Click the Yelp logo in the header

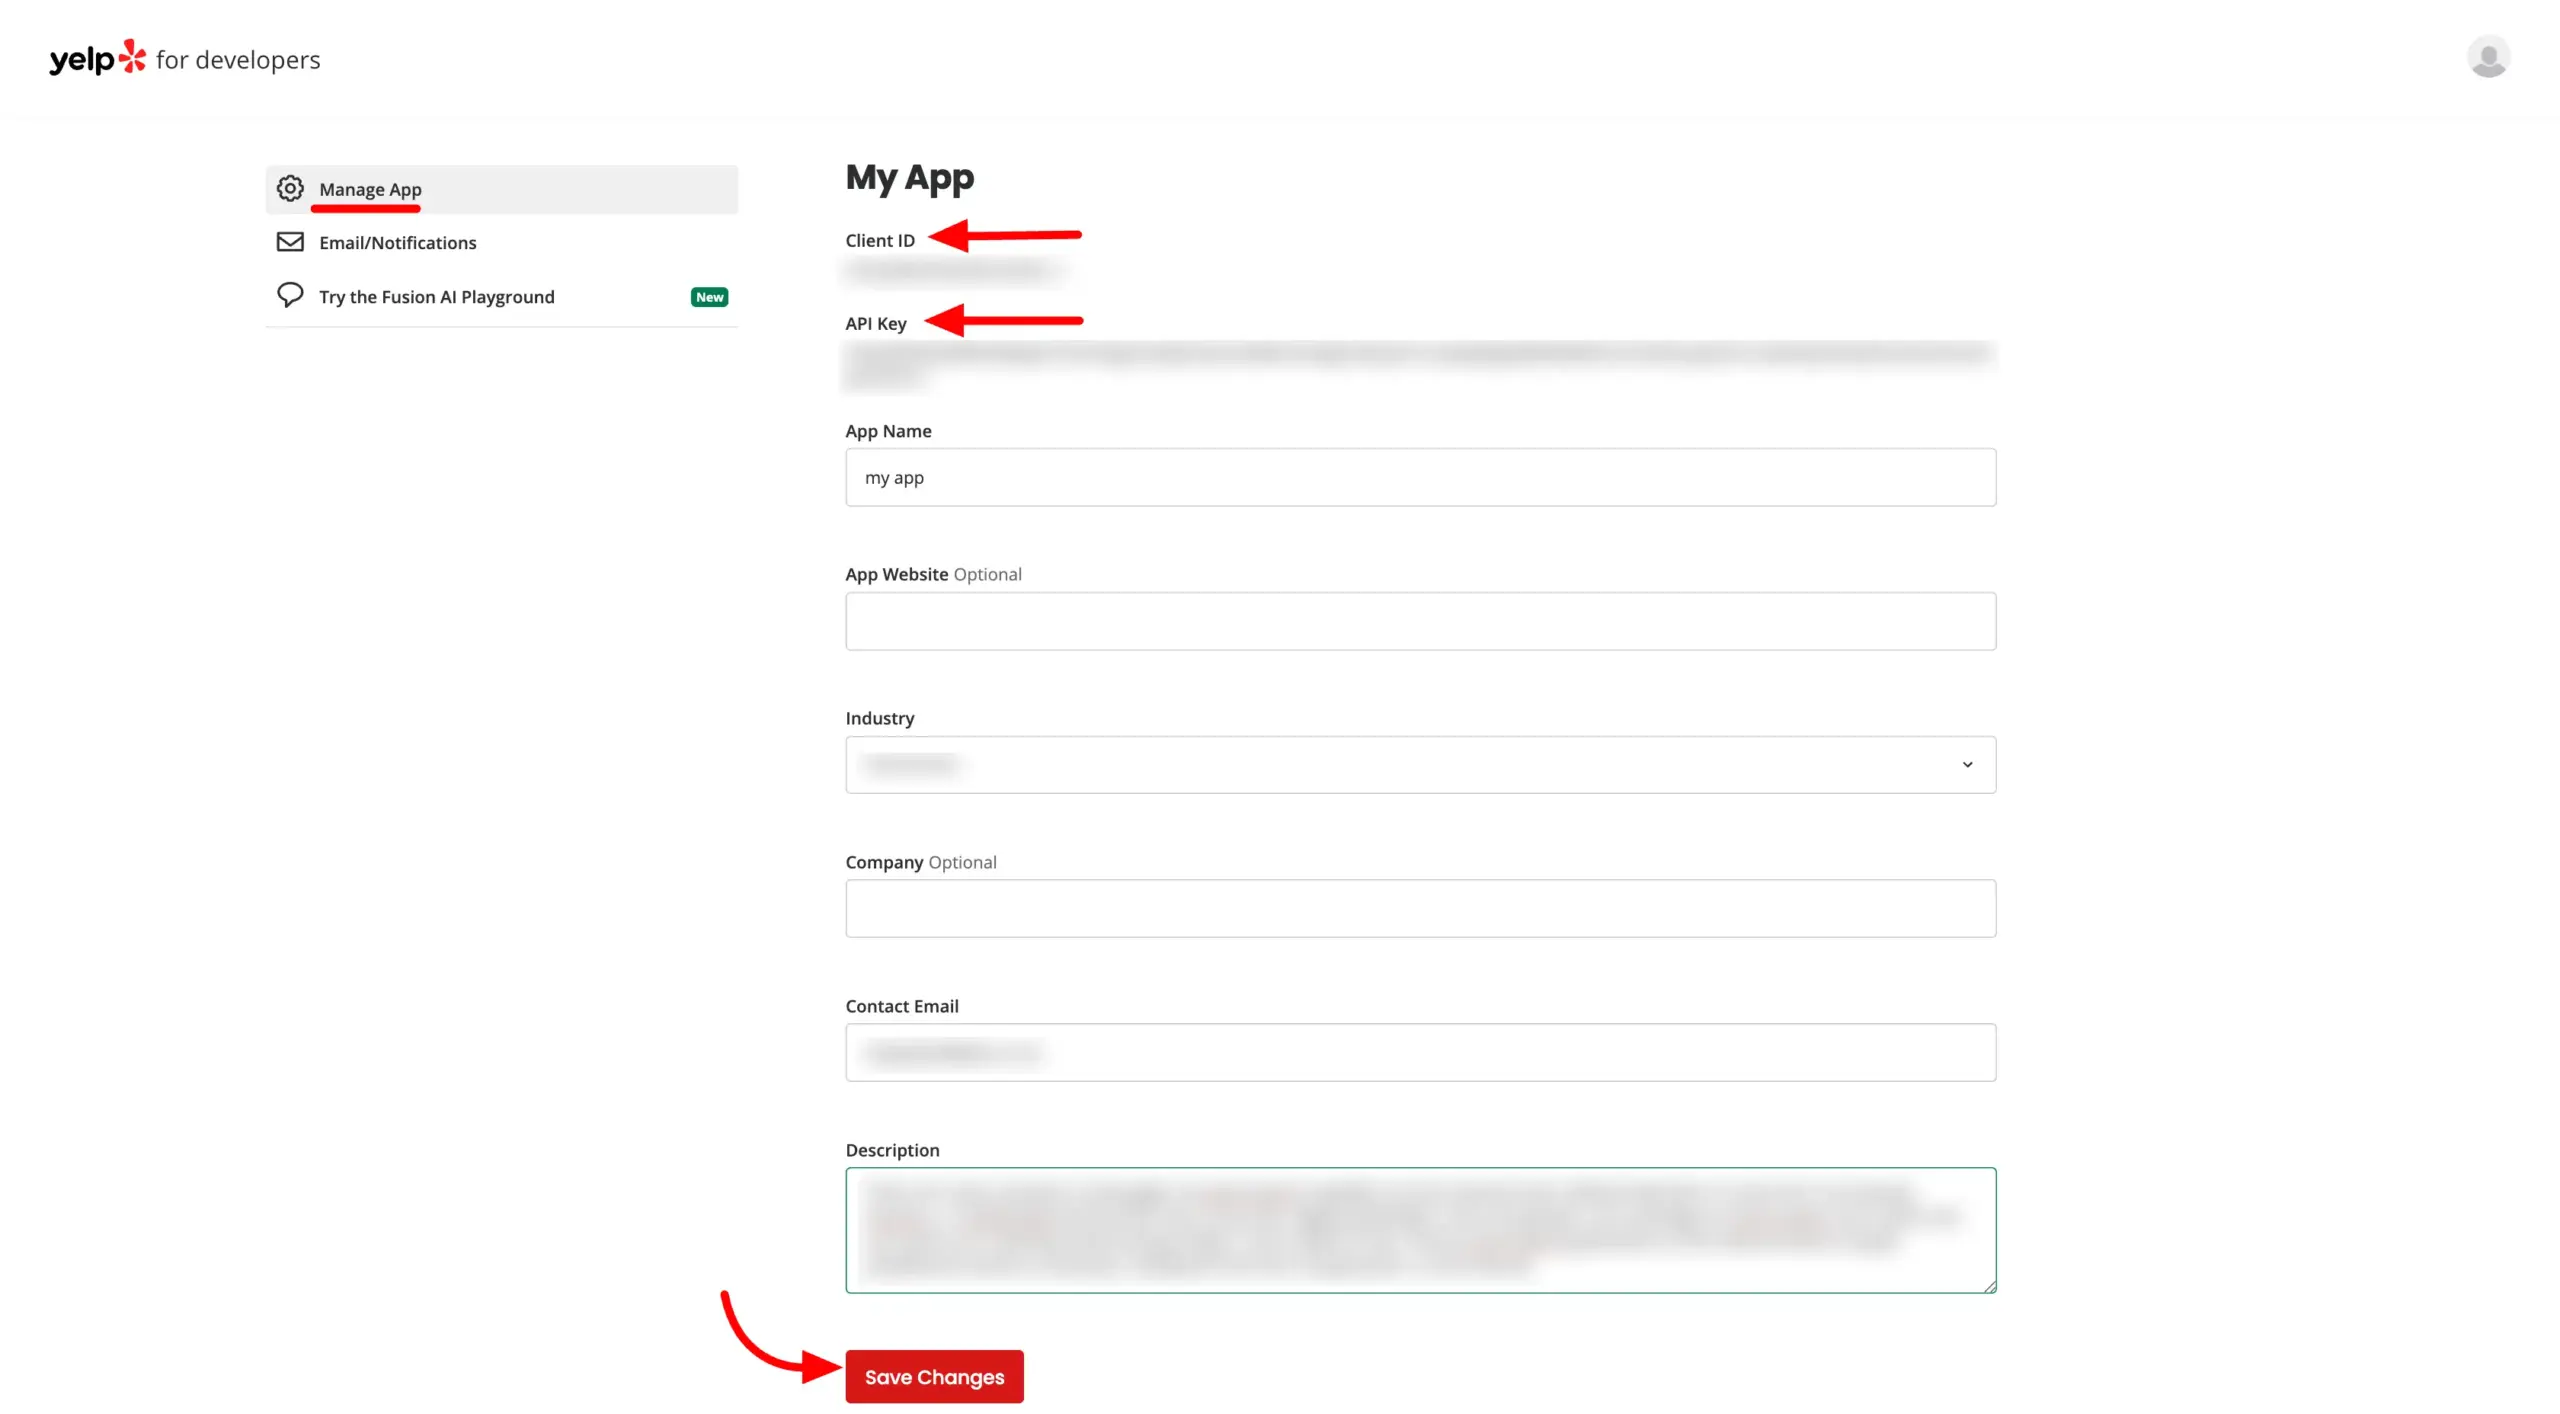[98, 58]
